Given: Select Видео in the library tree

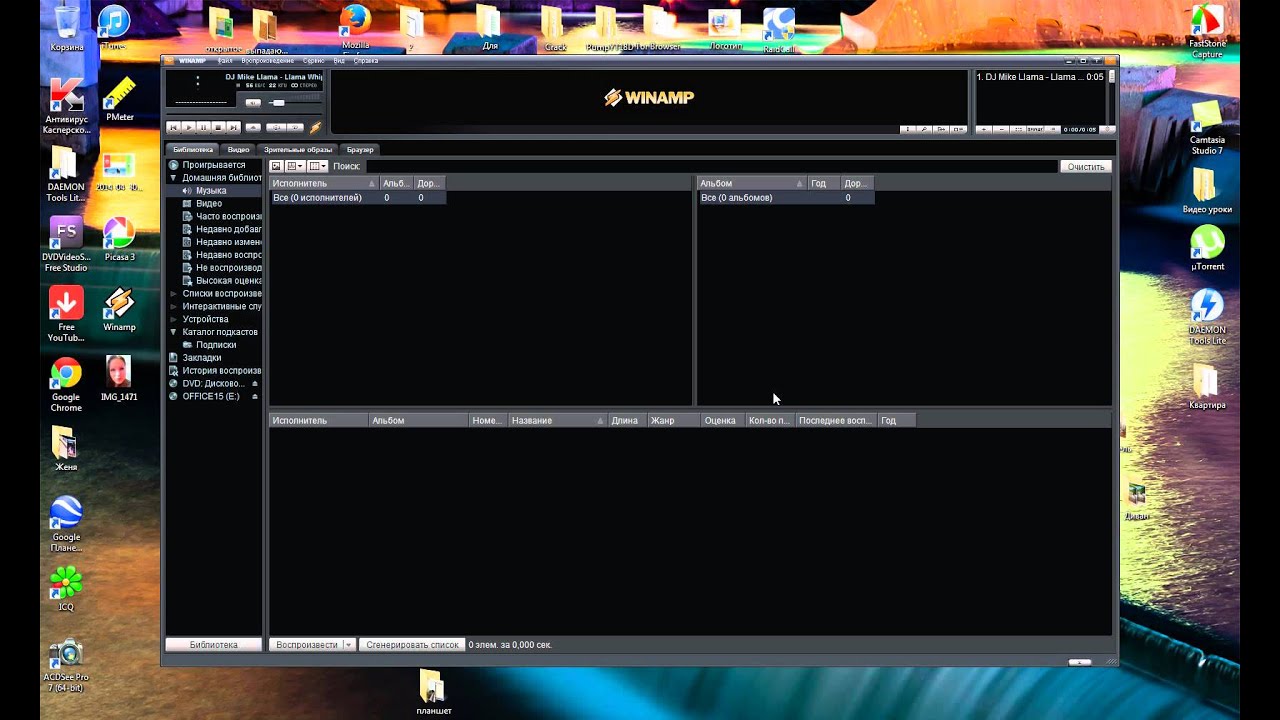Looking at the screenshot, I should pyautogui.click(x=209, y=203).
